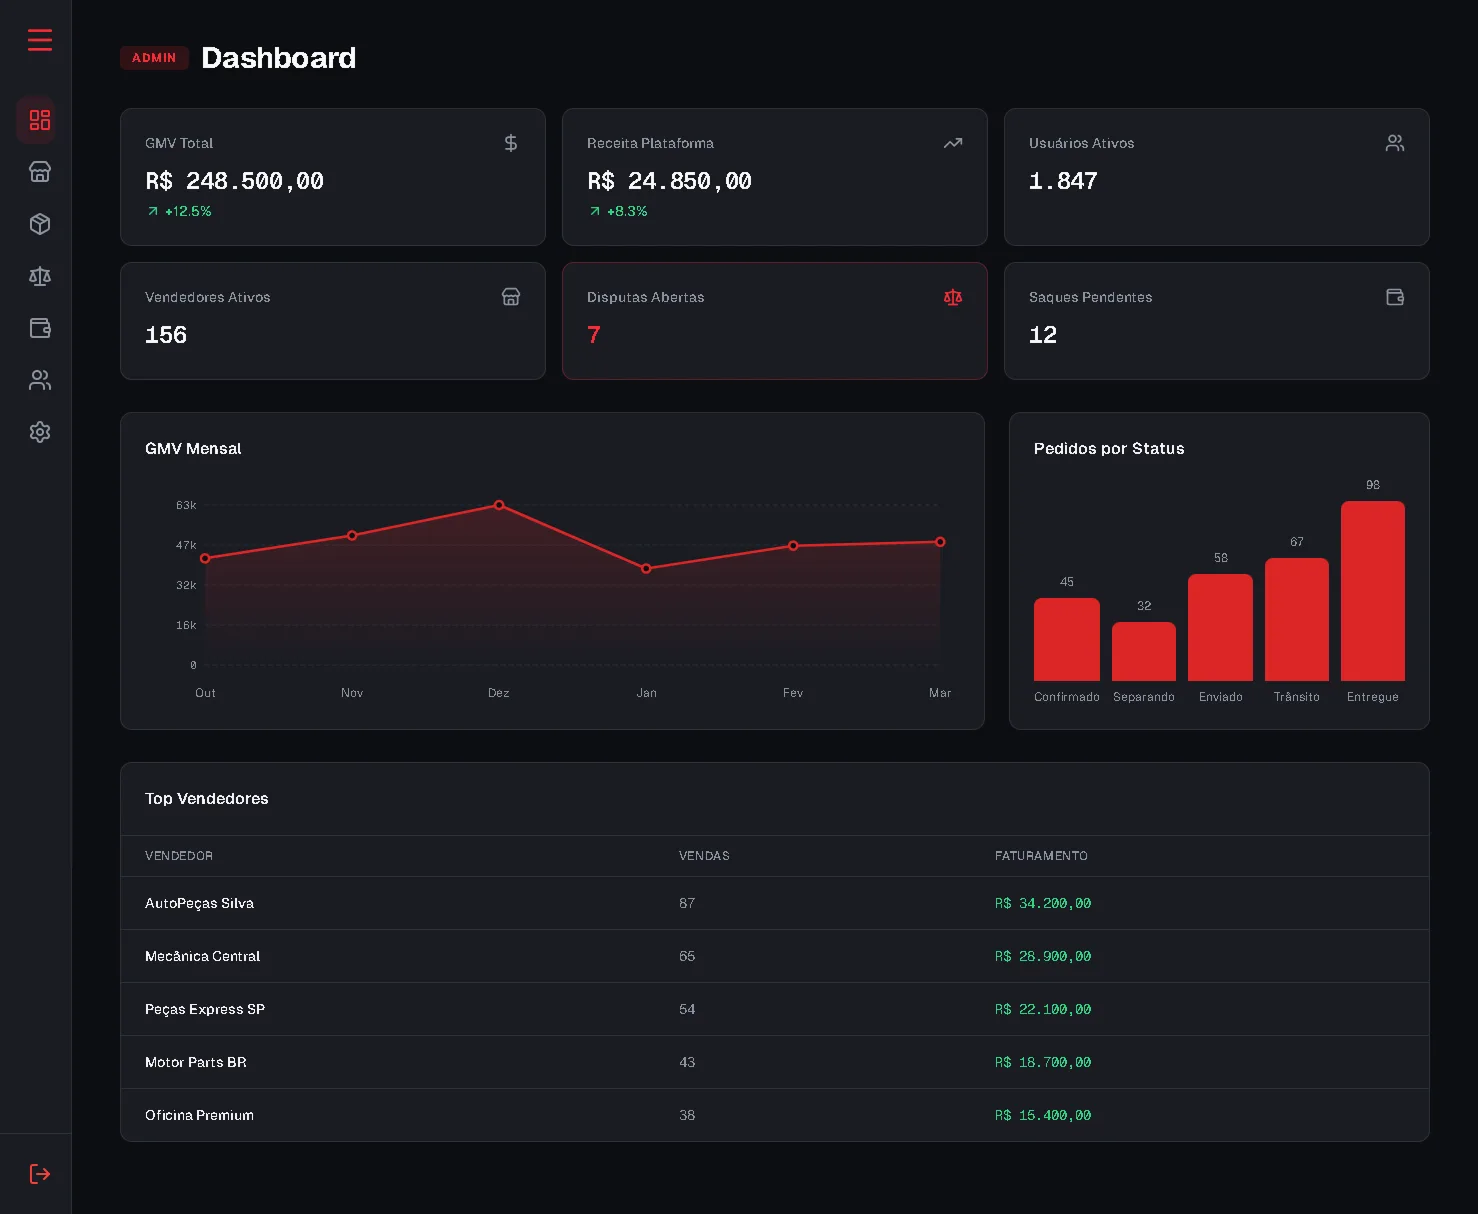Click the Vendas column header

click(x=704, y=856)
